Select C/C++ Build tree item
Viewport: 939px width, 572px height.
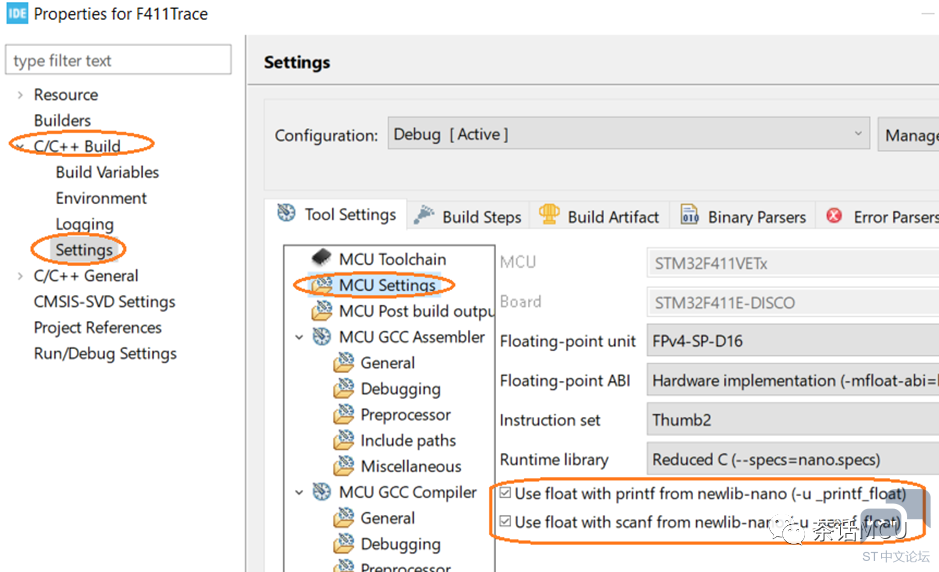(x=77, y=146)
